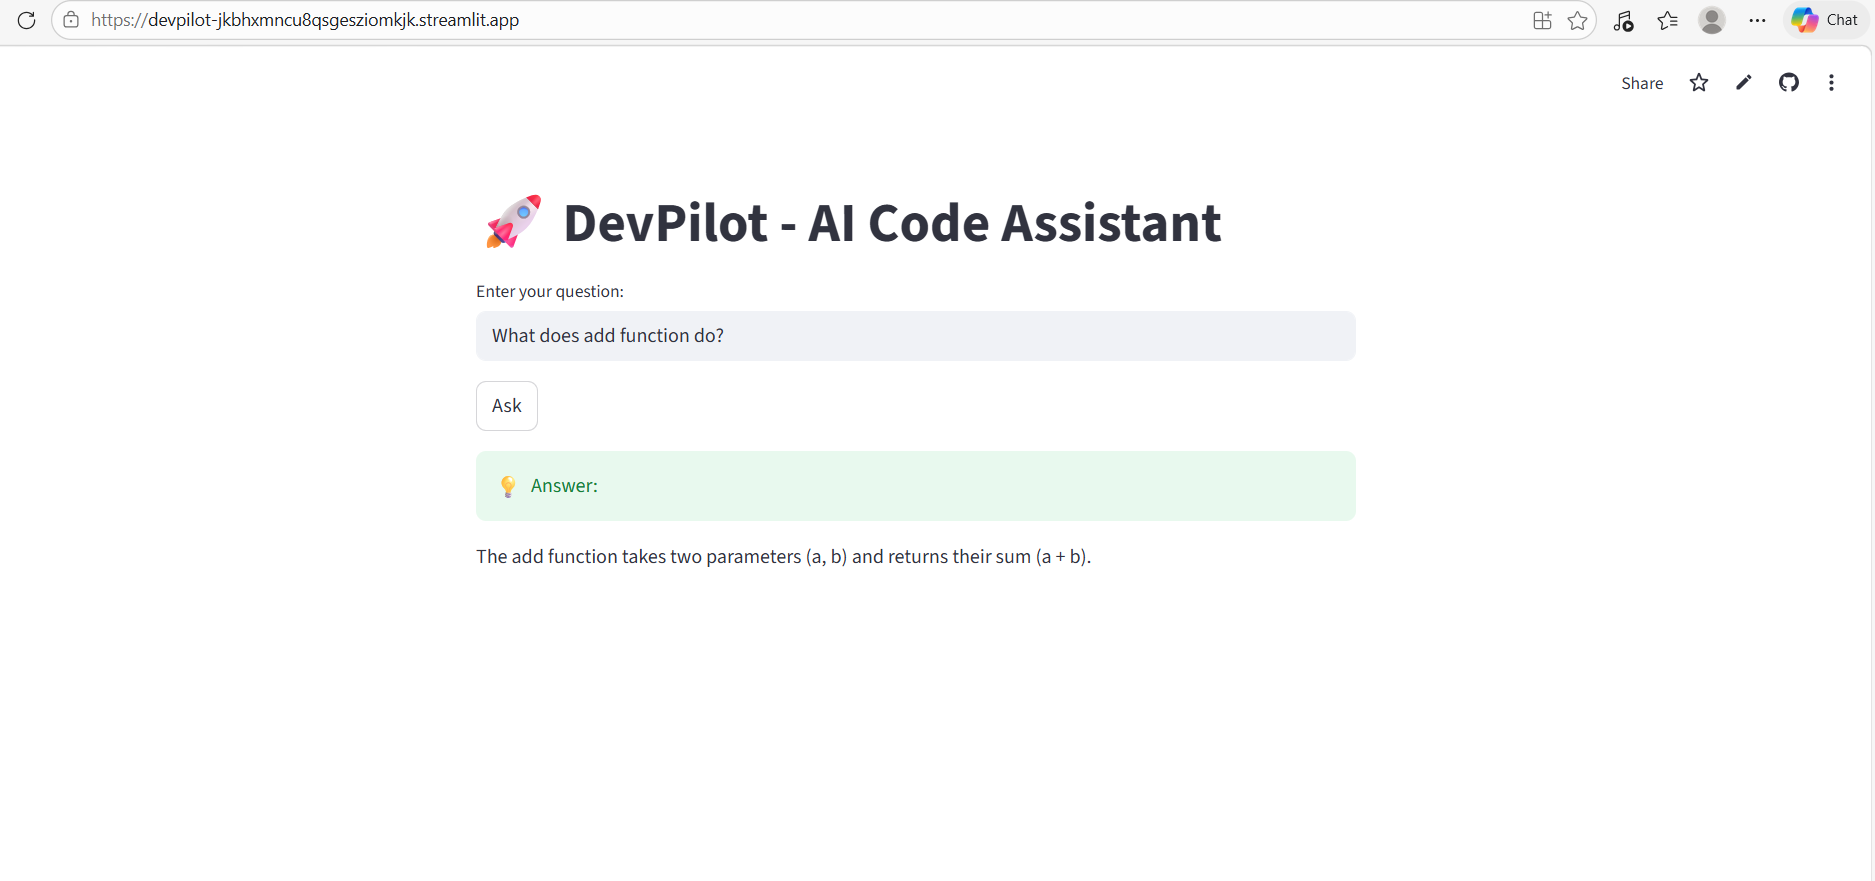The image size is (1875, 881).
Task: Click the Ask button
Action: [507, 406]
